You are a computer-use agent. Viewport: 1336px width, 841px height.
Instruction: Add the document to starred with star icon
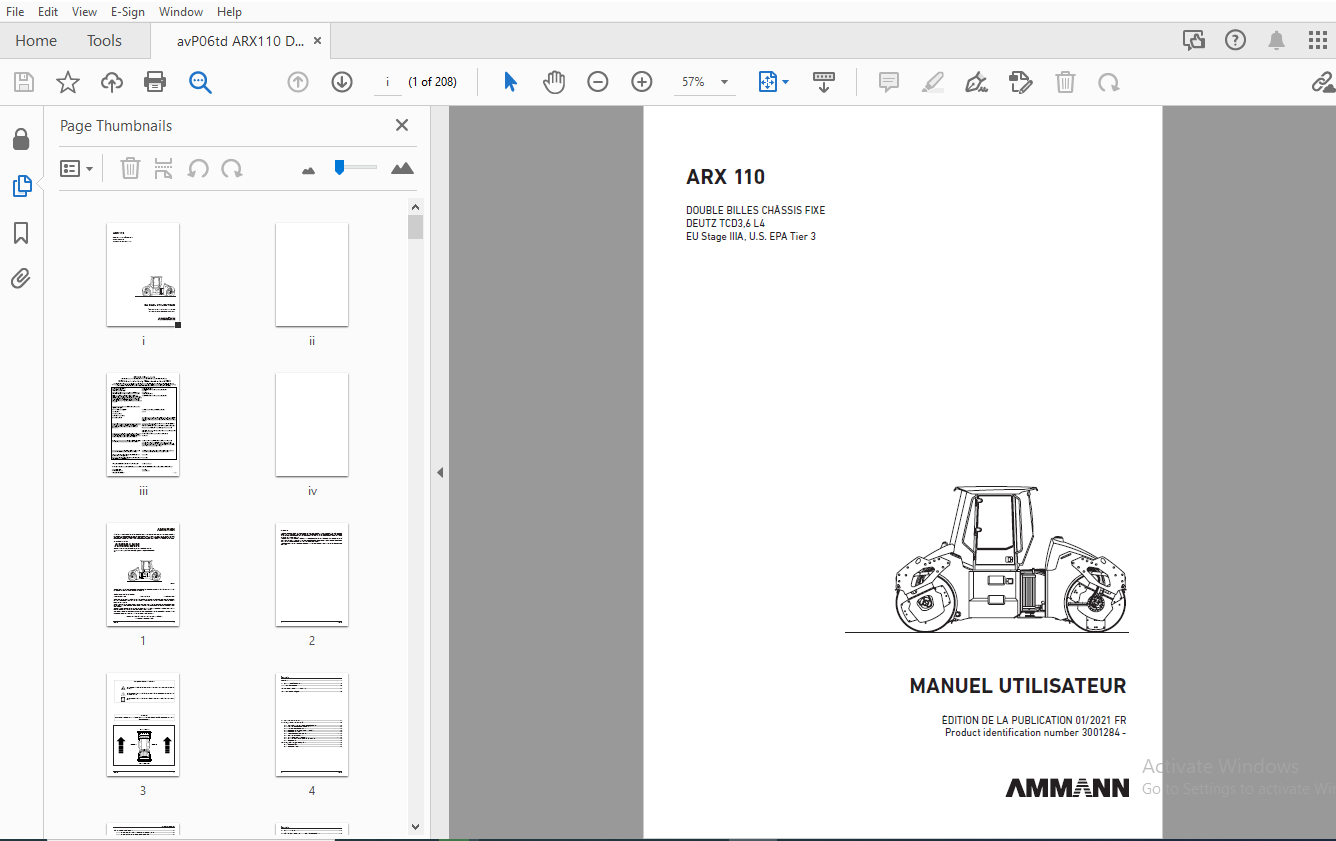(67, 82)
